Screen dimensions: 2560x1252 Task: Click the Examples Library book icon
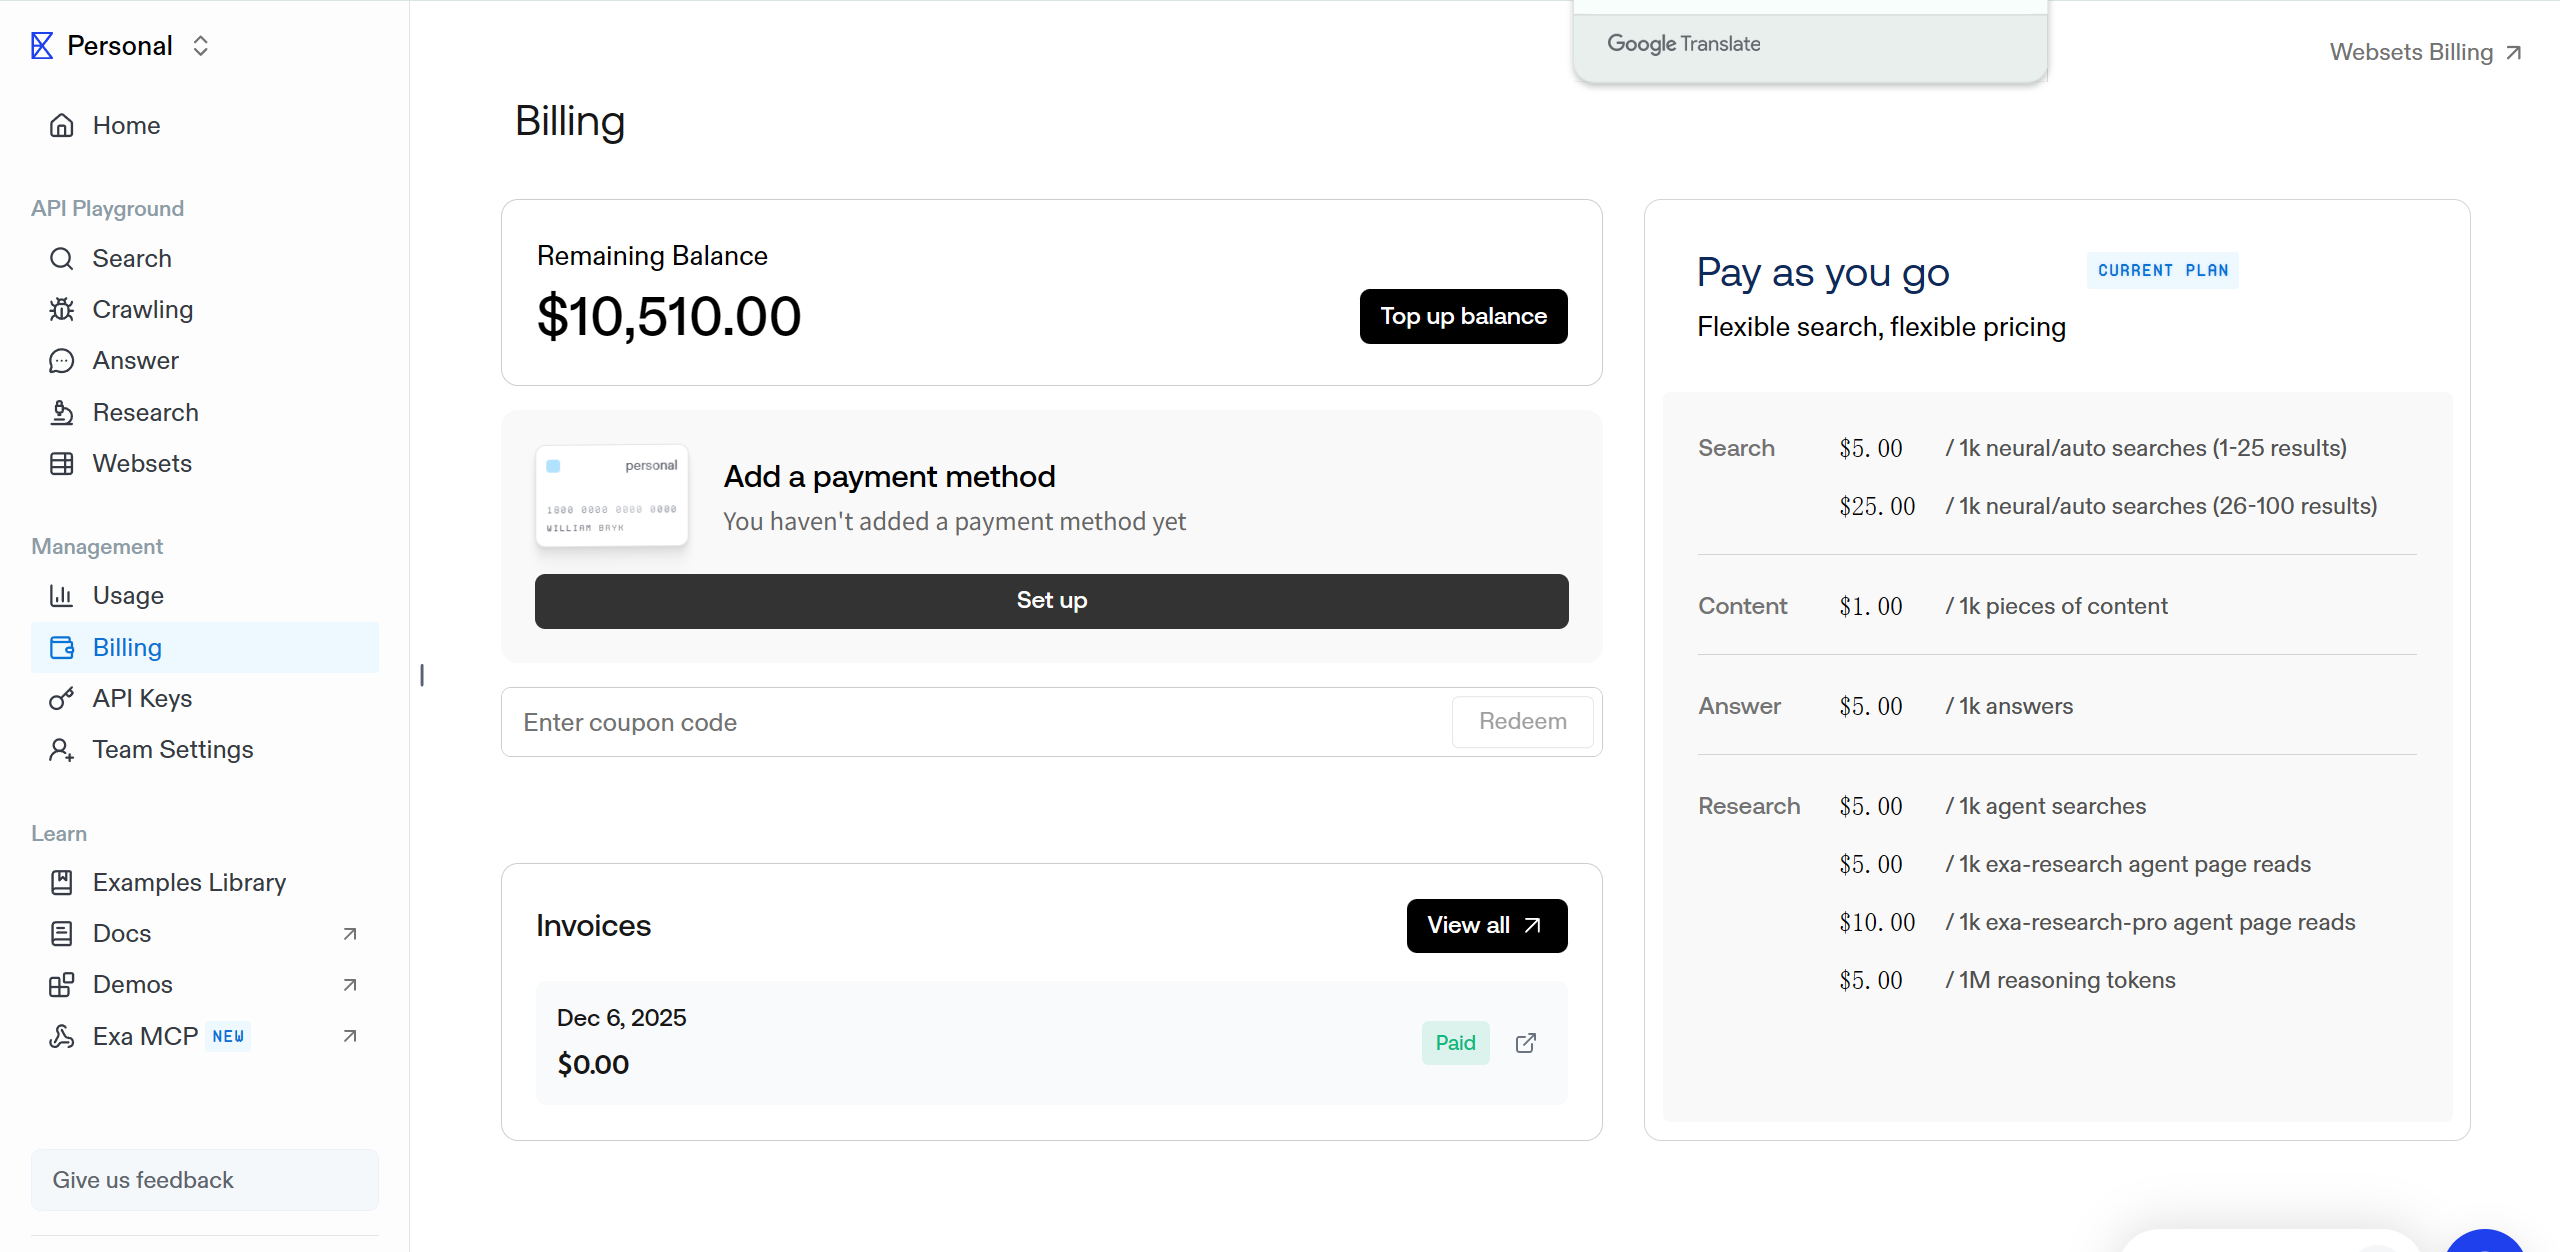62,883
